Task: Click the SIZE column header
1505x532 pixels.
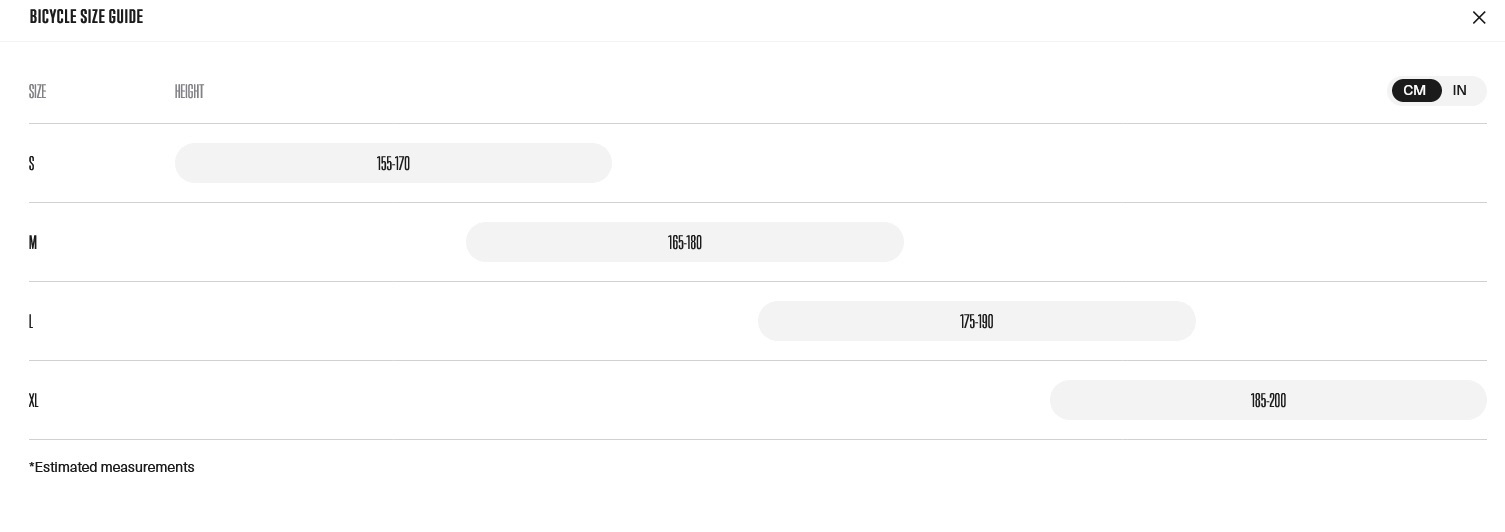Action: click(38, 91)
